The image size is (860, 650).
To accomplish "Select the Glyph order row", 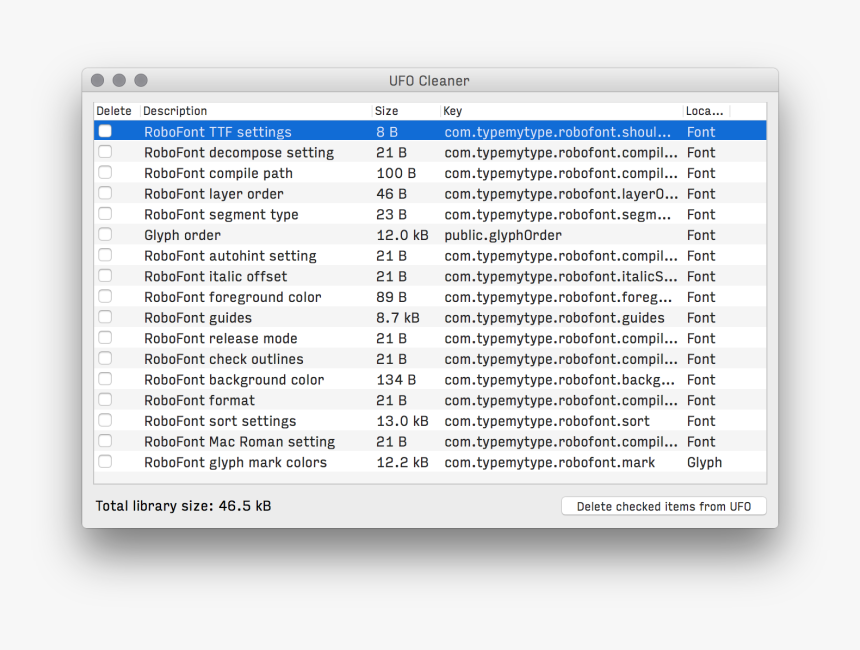I will click(x=430, y=235).
